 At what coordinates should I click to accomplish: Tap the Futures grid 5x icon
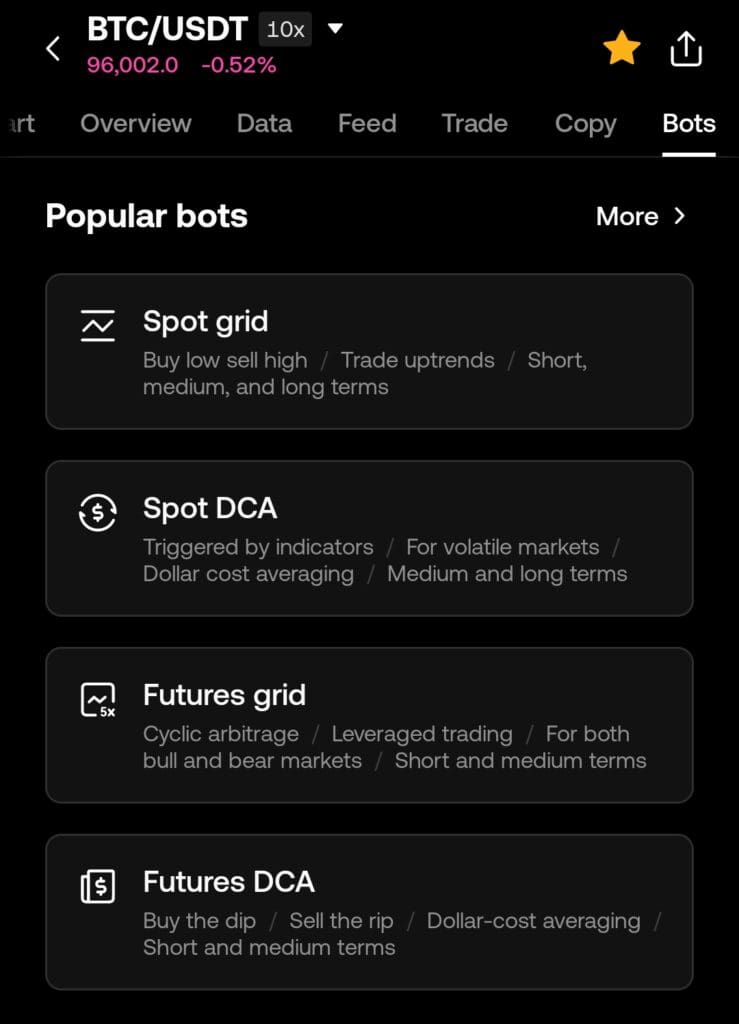click(98, 699)
